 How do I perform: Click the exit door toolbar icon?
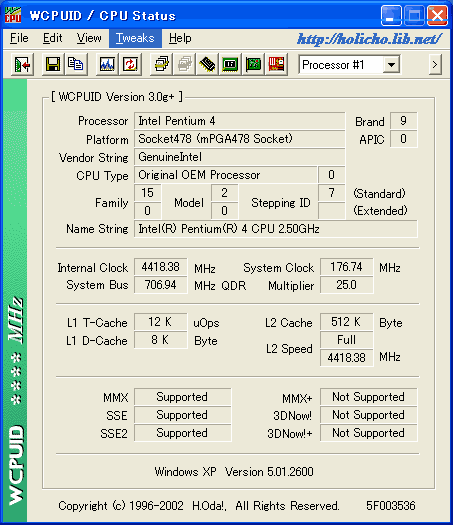tap(22, 64)
